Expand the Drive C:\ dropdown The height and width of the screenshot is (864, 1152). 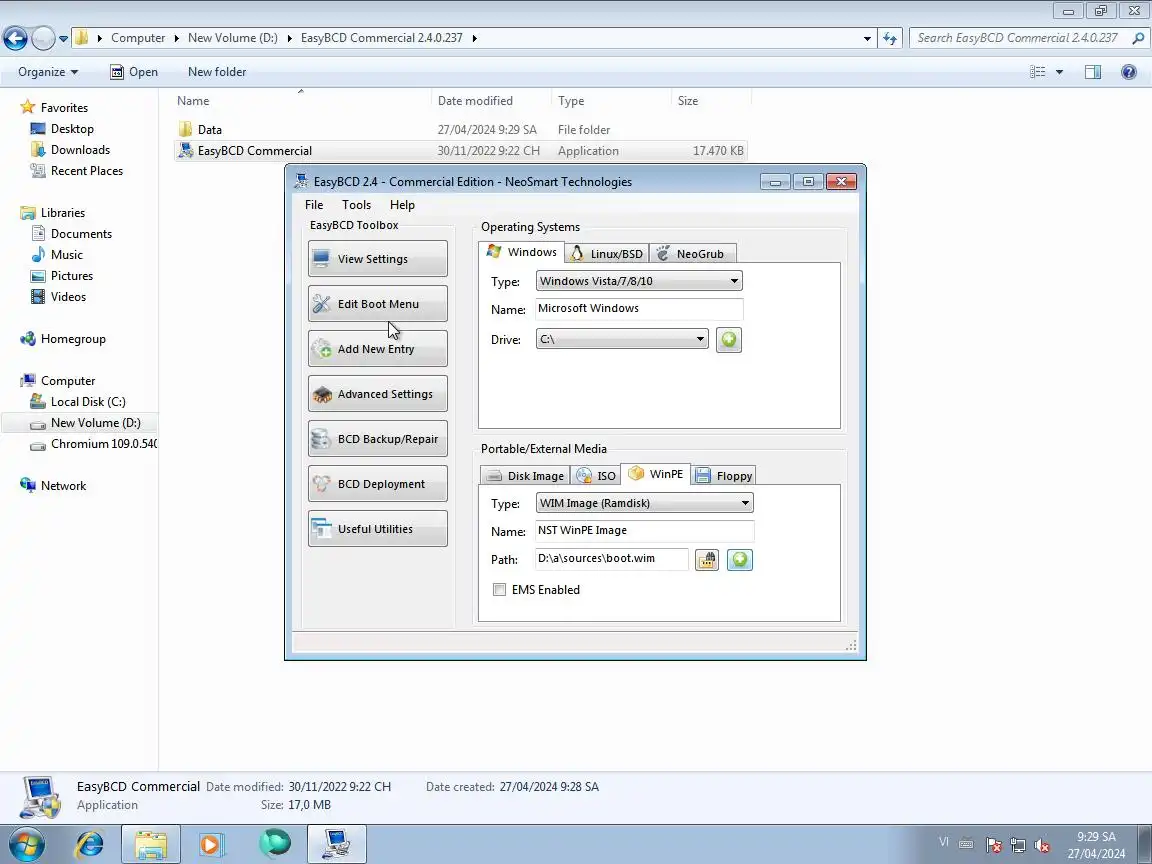[622, 339]
